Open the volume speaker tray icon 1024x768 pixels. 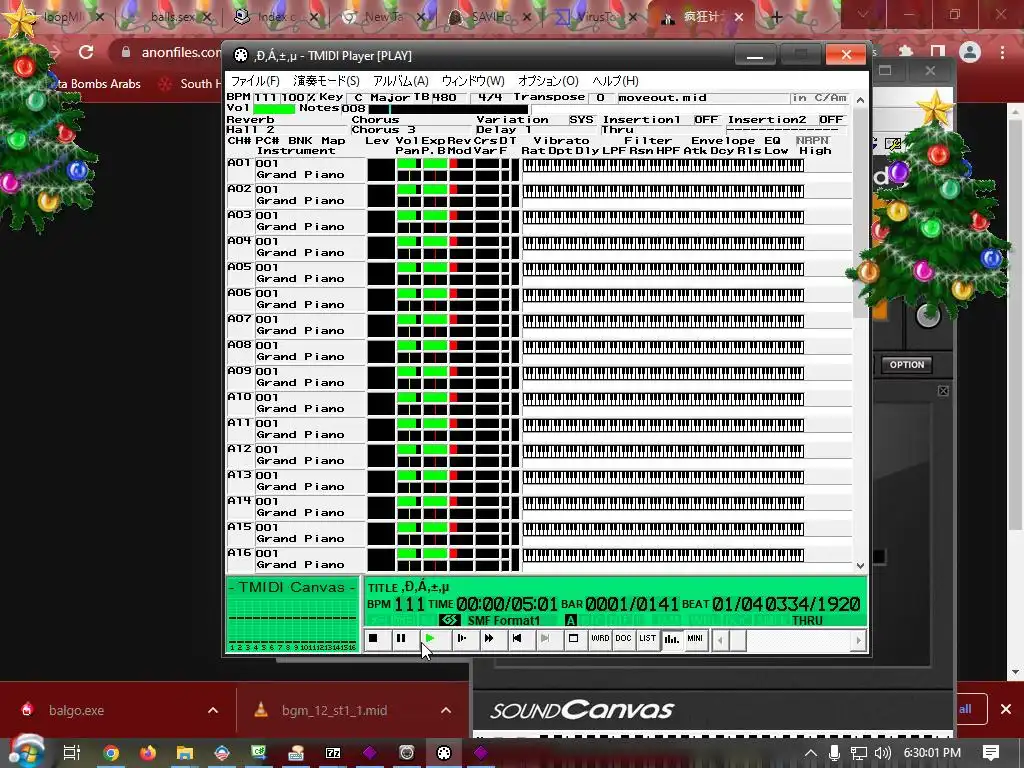coord(883,753)
